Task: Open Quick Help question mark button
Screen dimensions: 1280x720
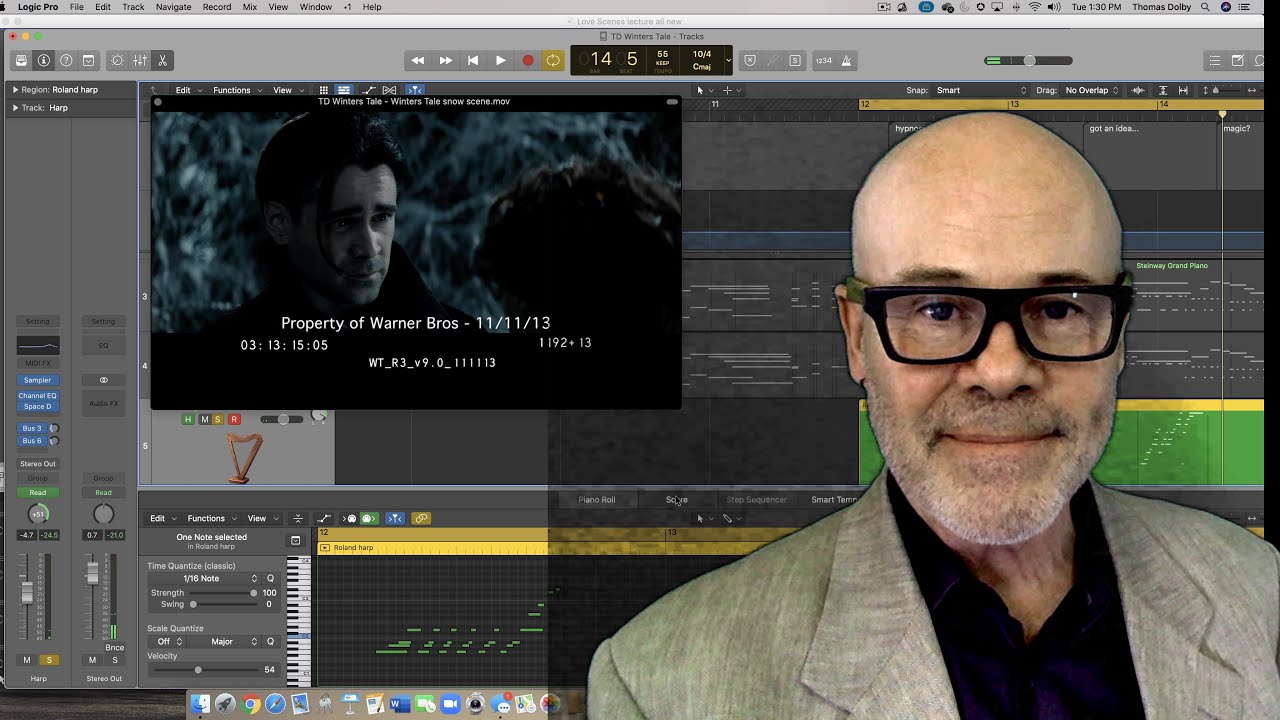Action: click(66, 60)
